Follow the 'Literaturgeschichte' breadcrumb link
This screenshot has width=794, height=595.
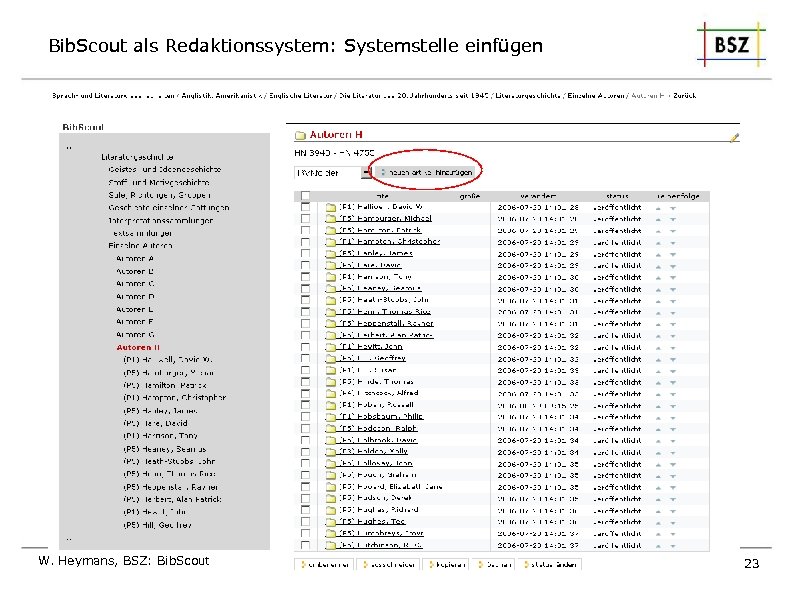528,95
